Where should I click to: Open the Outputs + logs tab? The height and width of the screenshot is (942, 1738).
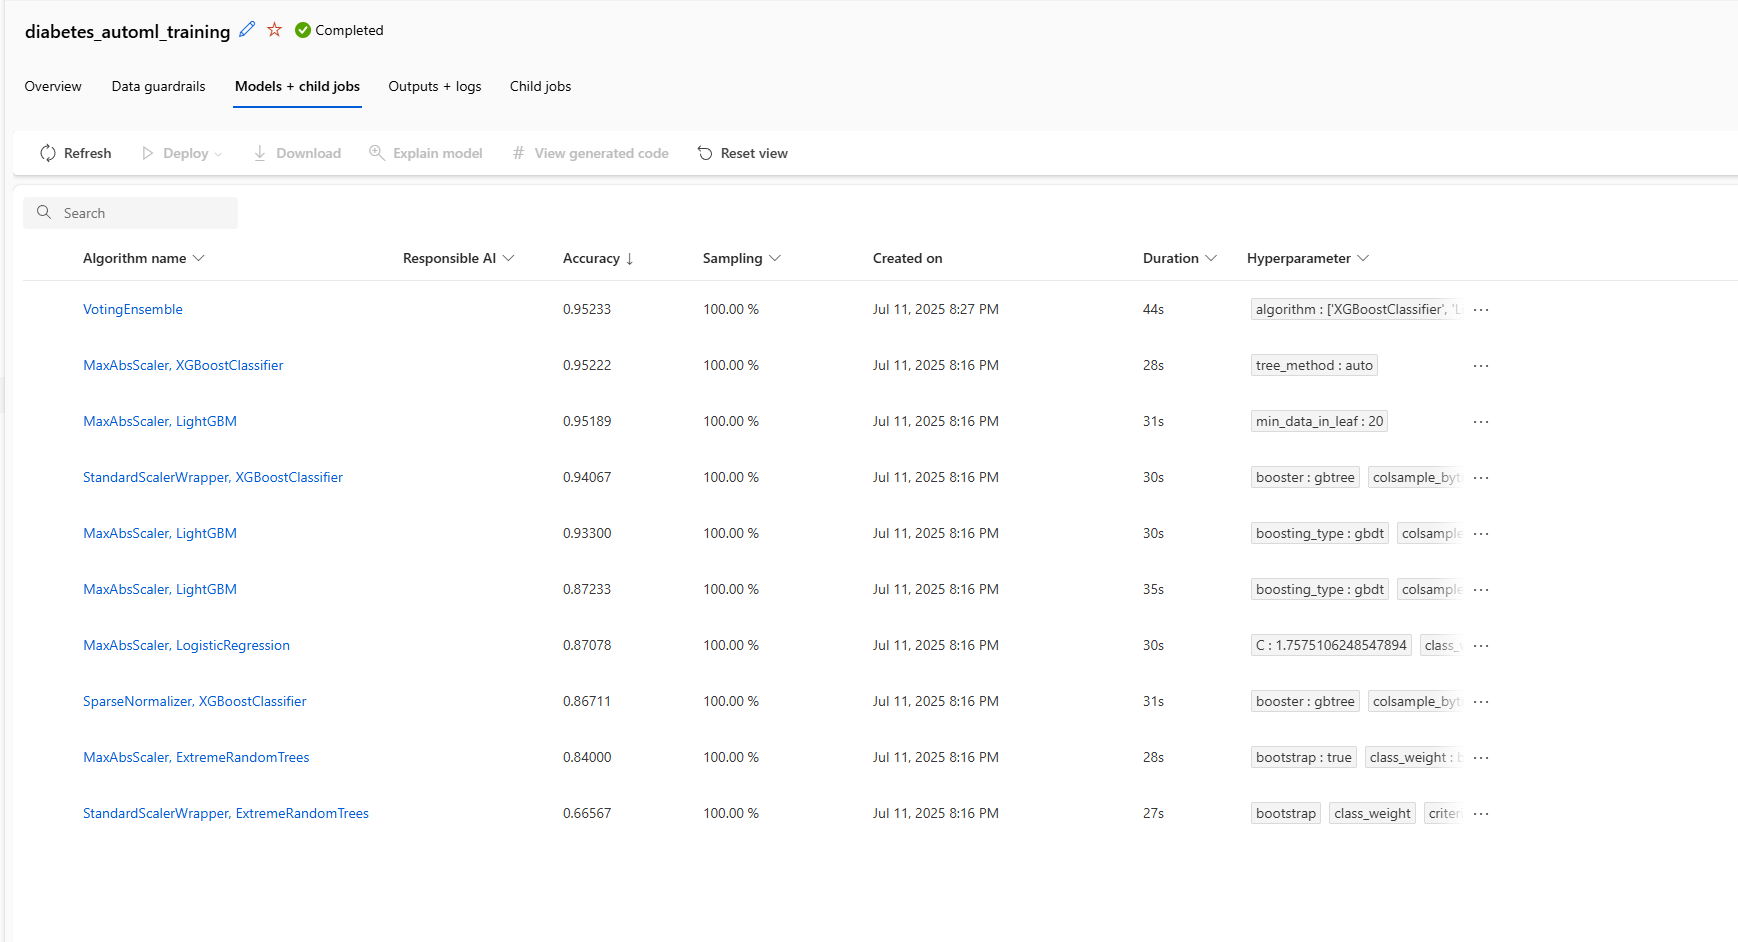[435, 86]
